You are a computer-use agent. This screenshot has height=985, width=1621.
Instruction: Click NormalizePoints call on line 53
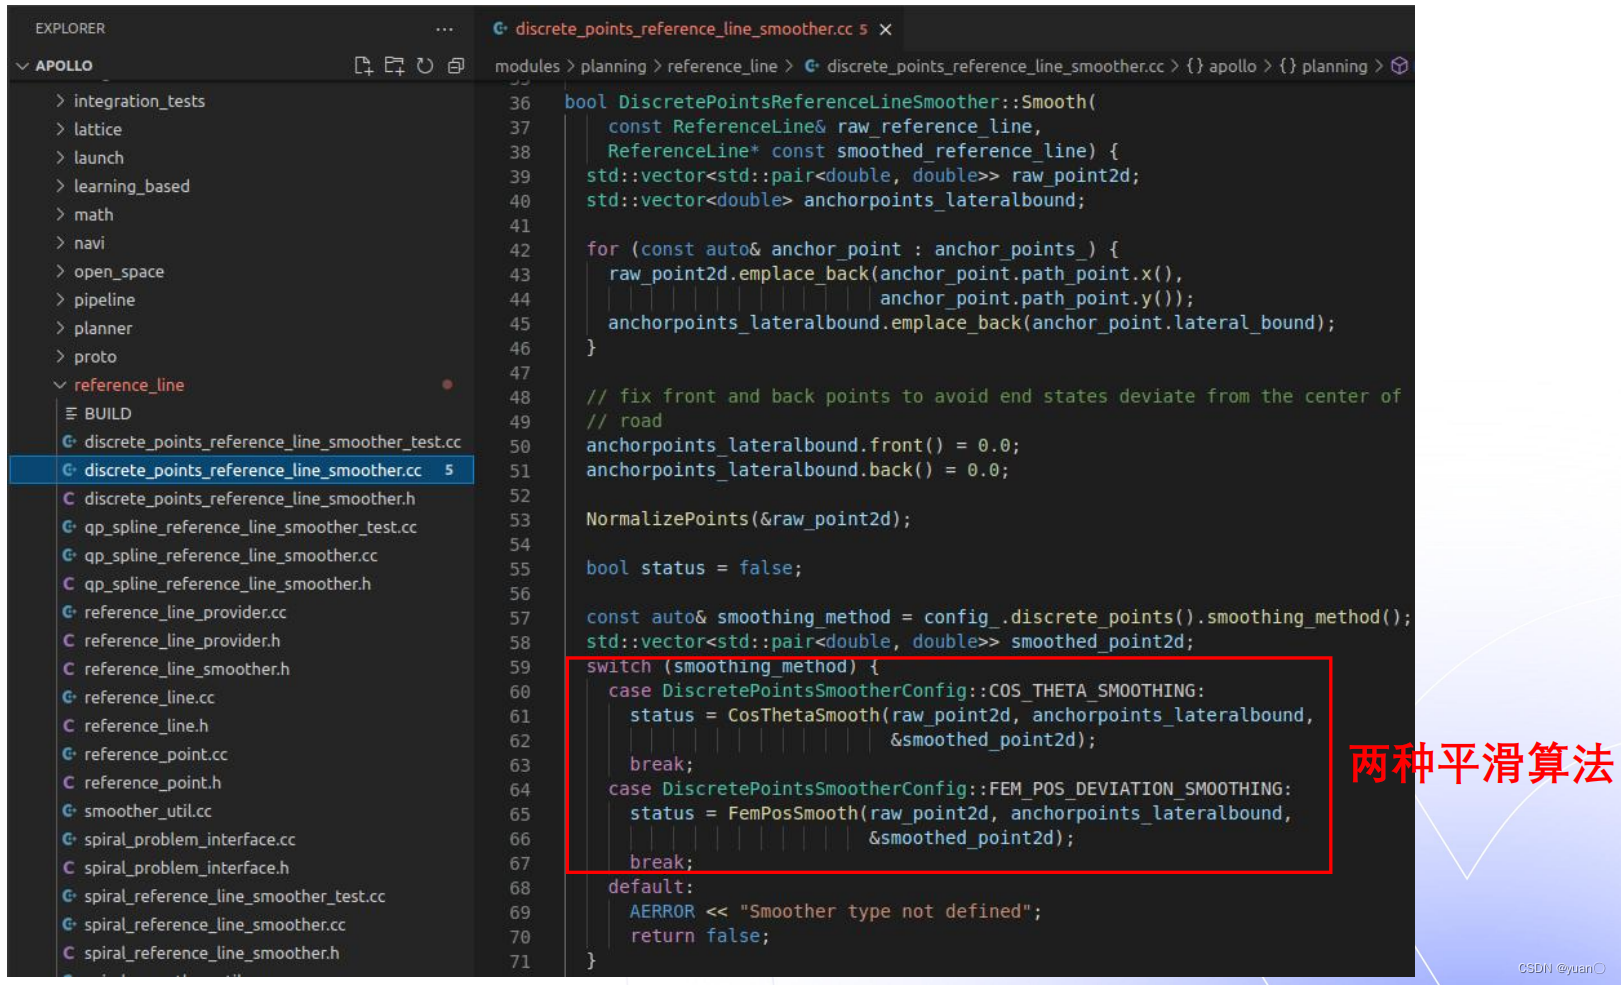667,520
